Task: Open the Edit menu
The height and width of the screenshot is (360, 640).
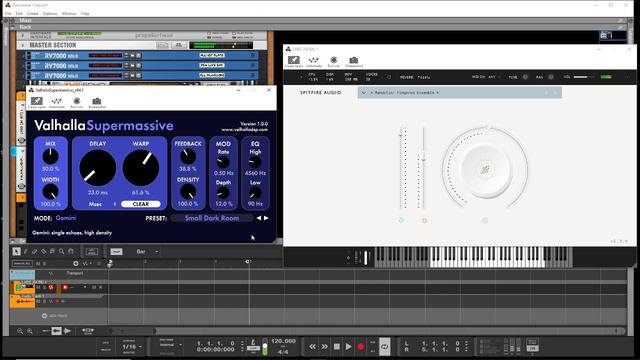Action: point(19,13)
